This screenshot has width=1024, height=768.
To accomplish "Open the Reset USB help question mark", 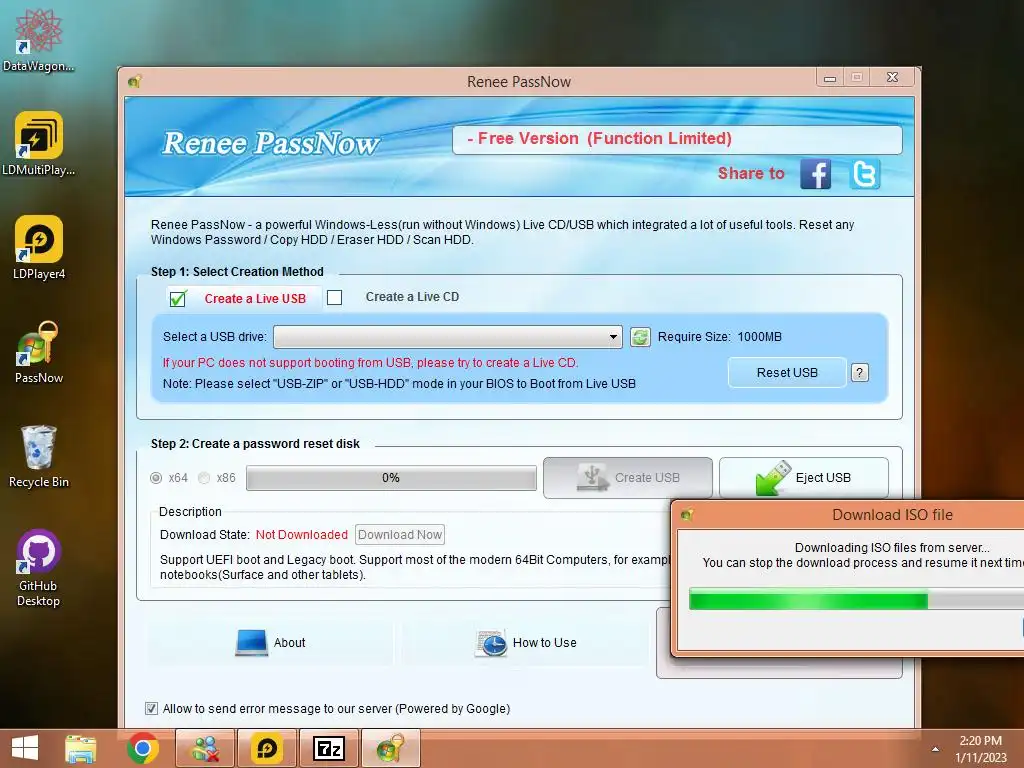I will [x=859, y=373].
